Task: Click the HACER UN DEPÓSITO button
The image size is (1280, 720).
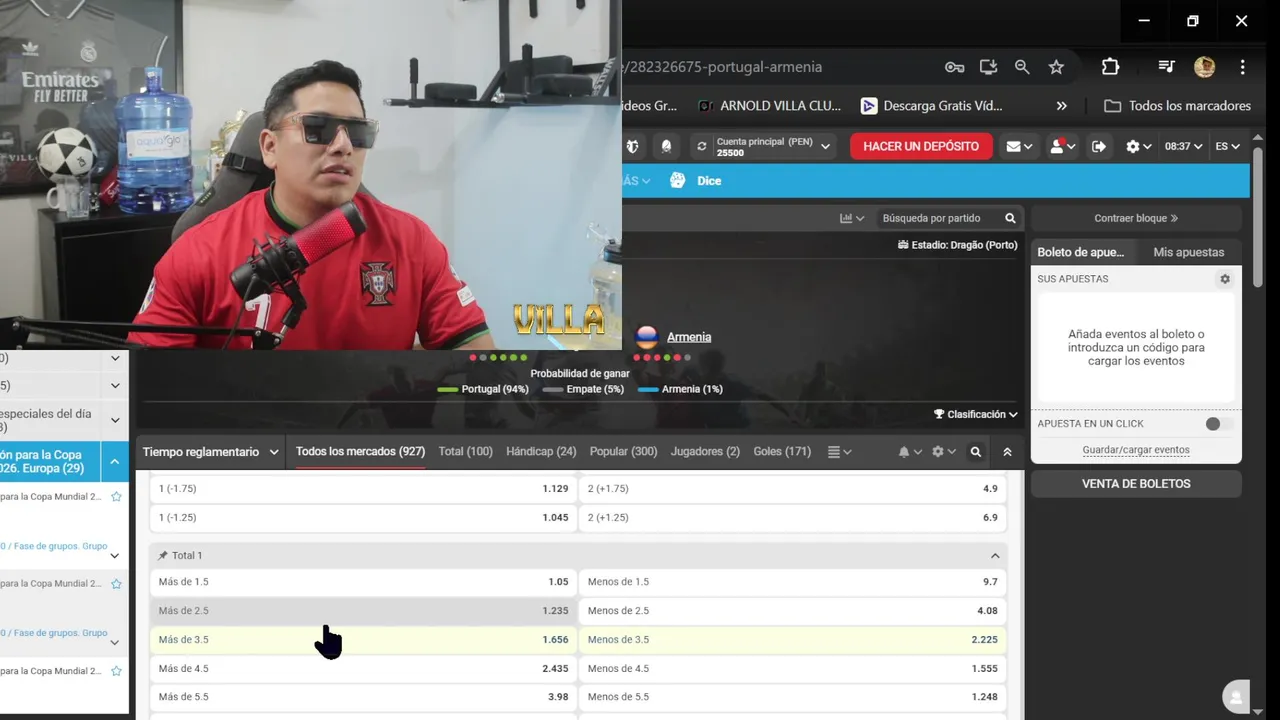Action: tap(921, 146)
